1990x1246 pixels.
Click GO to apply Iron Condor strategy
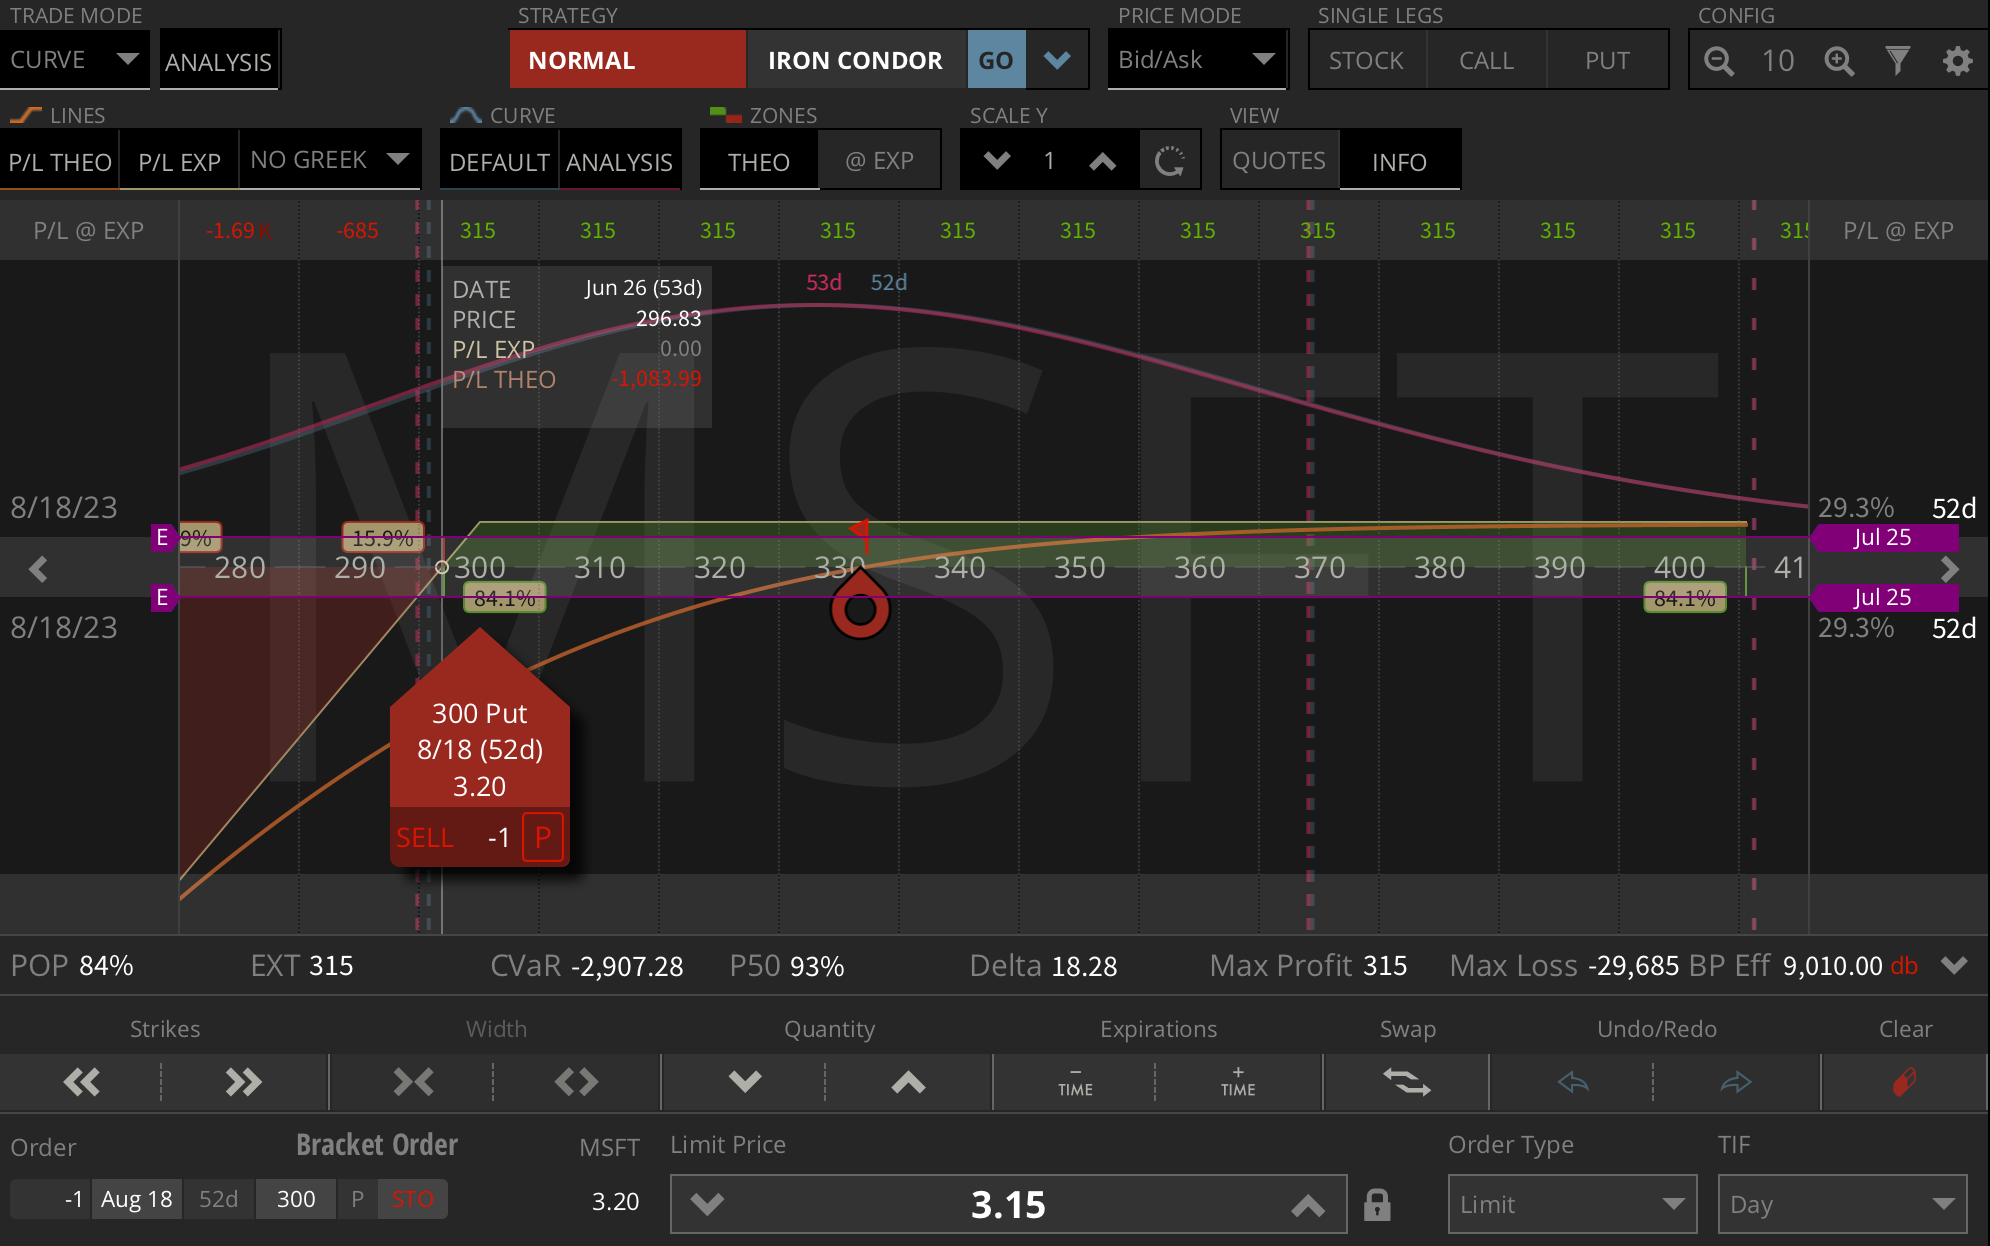996,60
